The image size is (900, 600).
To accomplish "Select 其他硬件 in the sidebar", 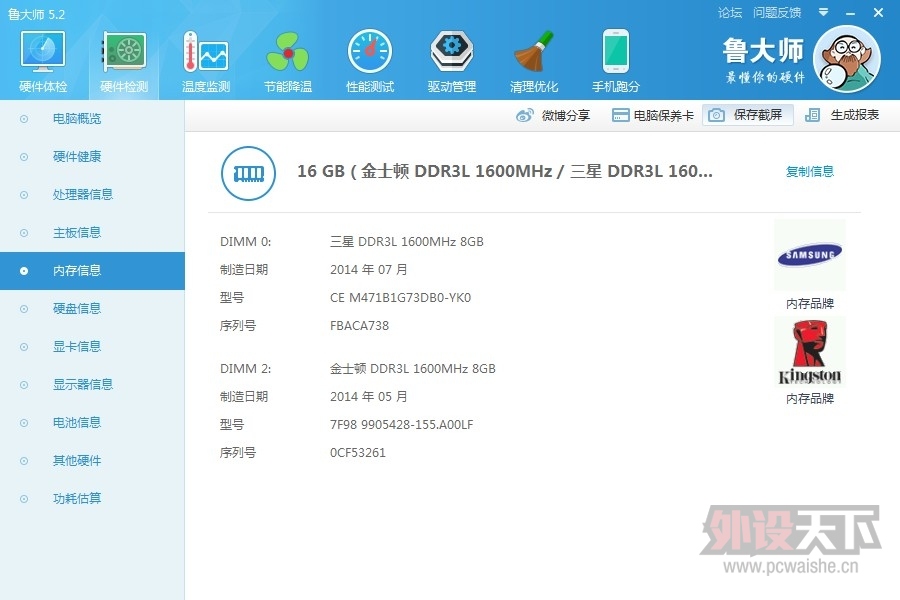I will click(x=92, y=460).
